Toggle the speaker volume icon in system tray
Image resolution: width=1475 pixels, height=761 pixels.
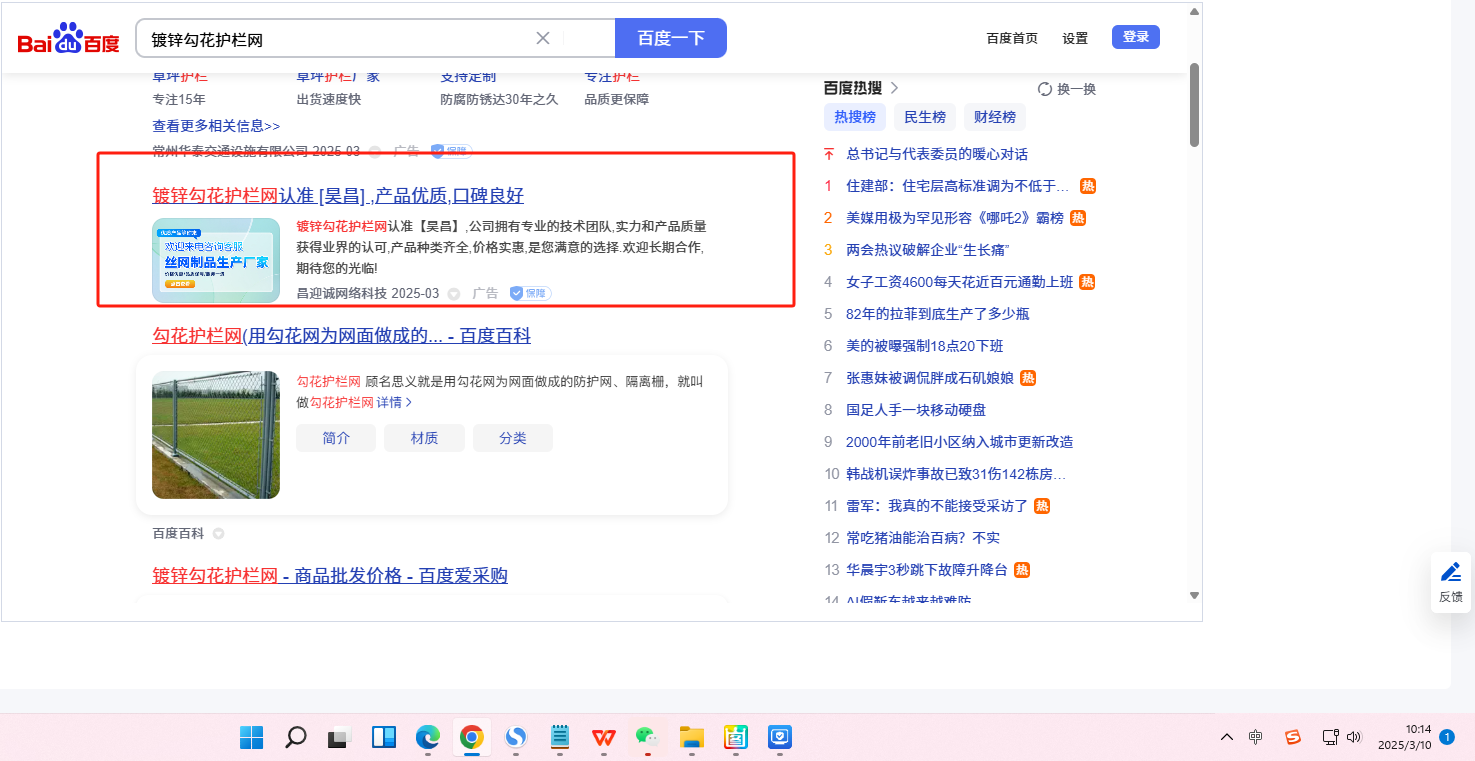coord(1355,737)
